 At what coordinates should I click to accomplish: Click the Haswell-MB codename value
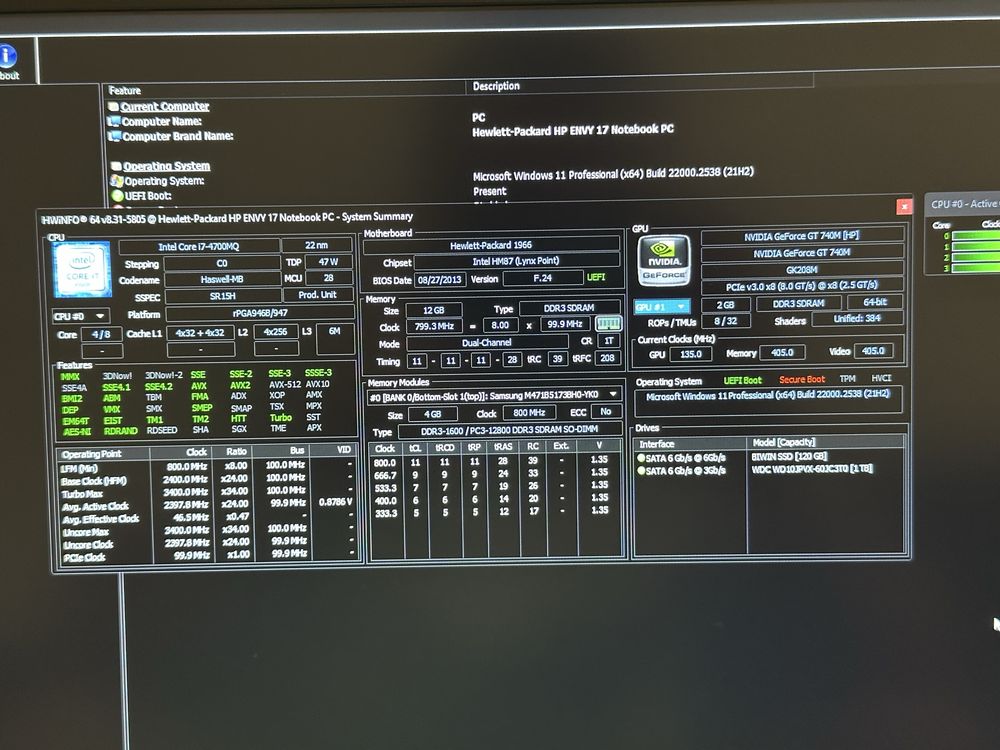coord(222,279)
